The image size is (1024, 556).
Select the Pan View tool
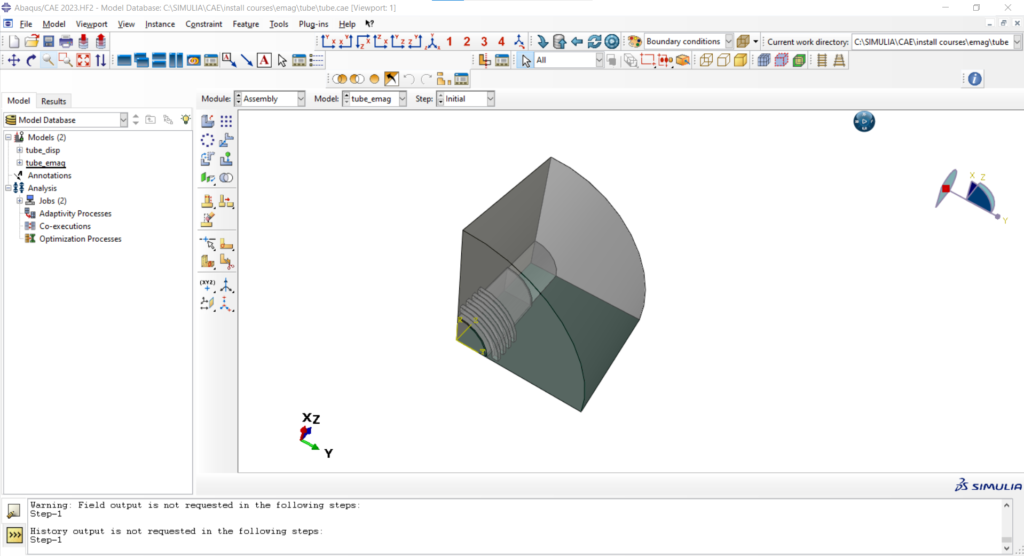click(x=14, y=60)
